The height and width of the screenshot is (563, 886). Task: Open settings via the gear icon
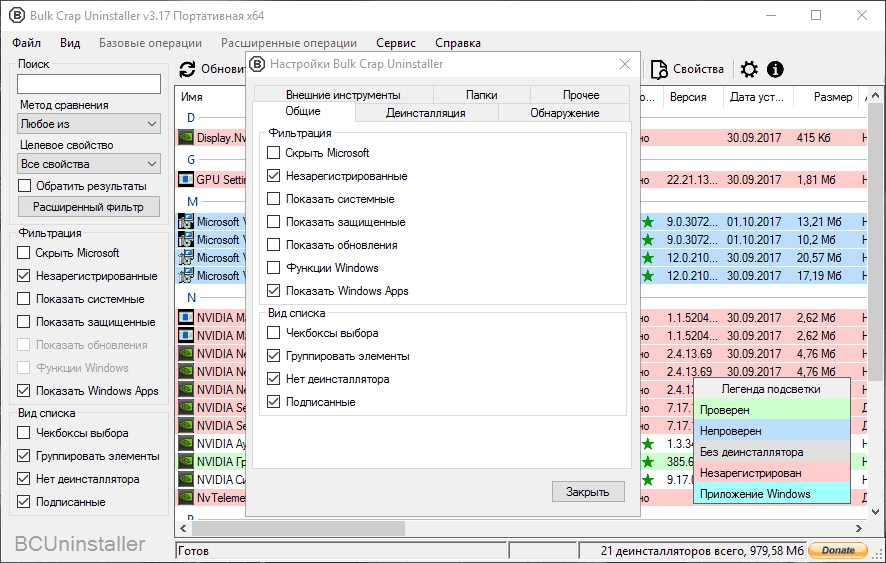click(x=749, y=70)
